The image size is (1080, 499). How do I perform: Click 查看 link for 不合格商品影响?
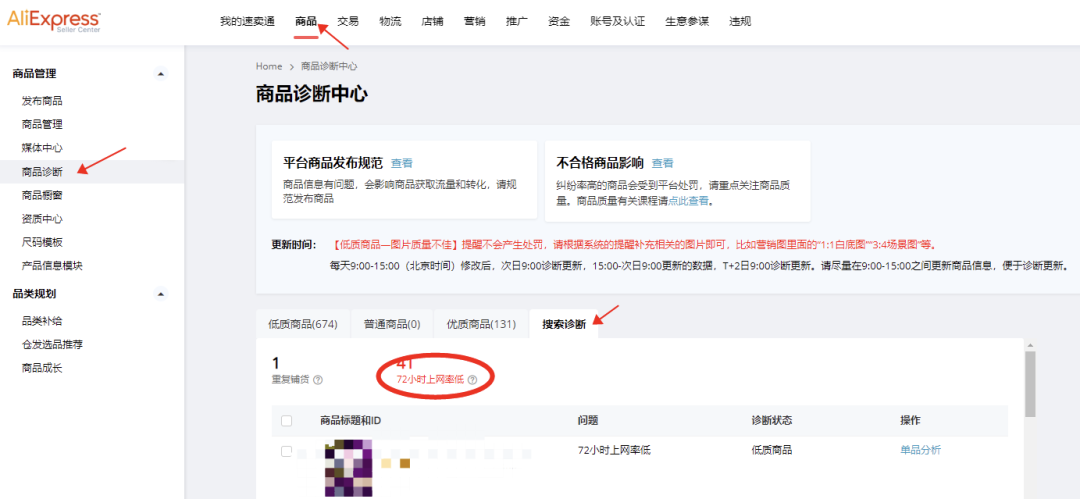(663, 163)
